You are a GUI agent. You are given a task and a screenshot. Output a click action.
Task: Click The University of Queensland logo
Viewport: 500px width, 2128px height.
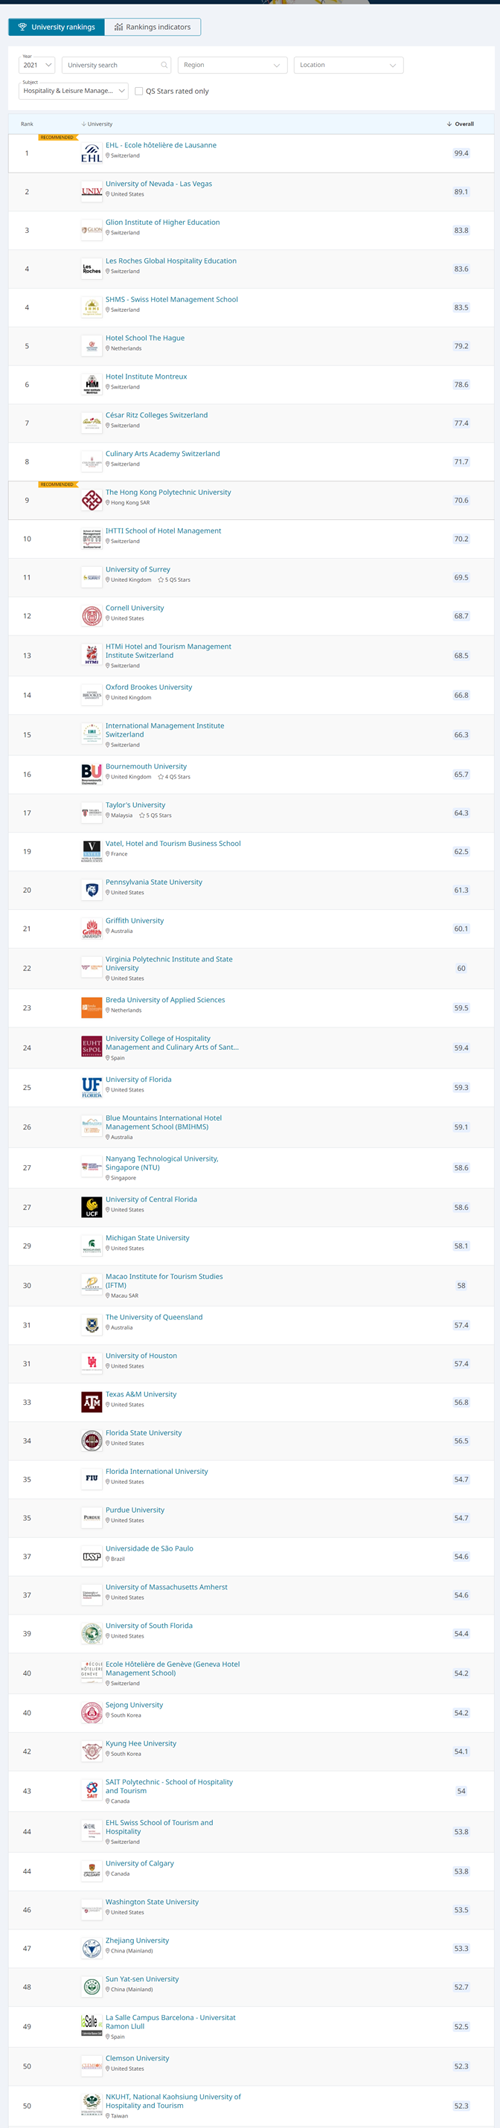click(x=92, y=1325)
